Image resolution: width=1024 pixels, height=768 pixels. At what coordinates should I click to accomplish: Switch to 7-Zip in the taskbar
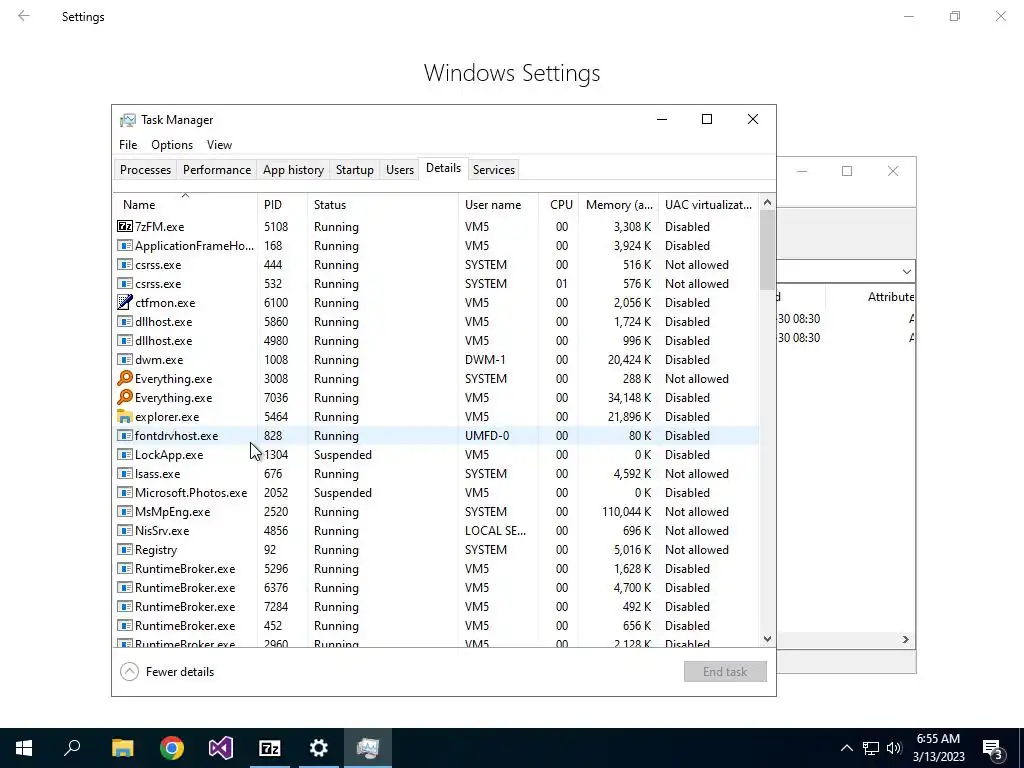270,748
